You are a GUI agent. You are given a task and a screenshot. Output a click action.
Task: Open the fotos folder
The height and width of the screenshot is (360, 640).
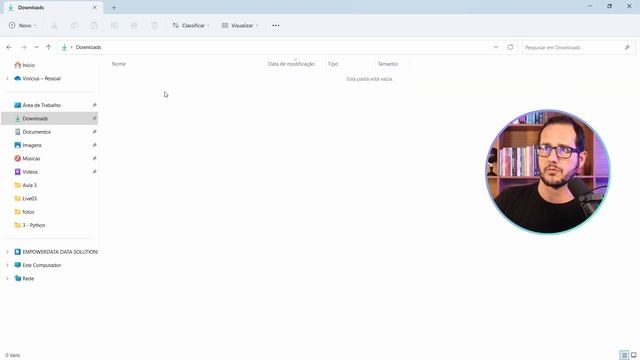point(24,212)
